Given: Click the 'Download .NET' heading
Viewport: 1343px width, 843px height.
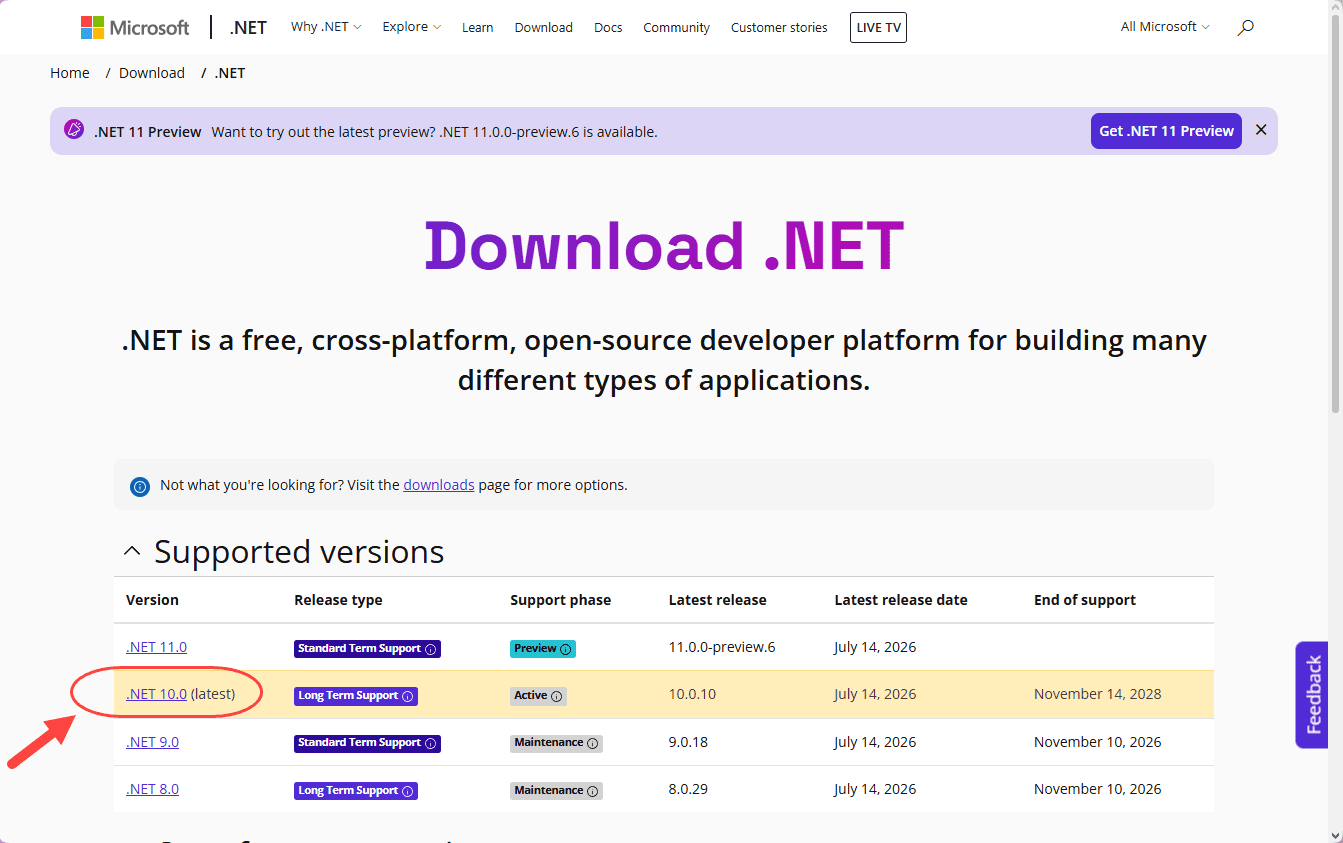Looking at the screenshot, I should click(664, 245).
